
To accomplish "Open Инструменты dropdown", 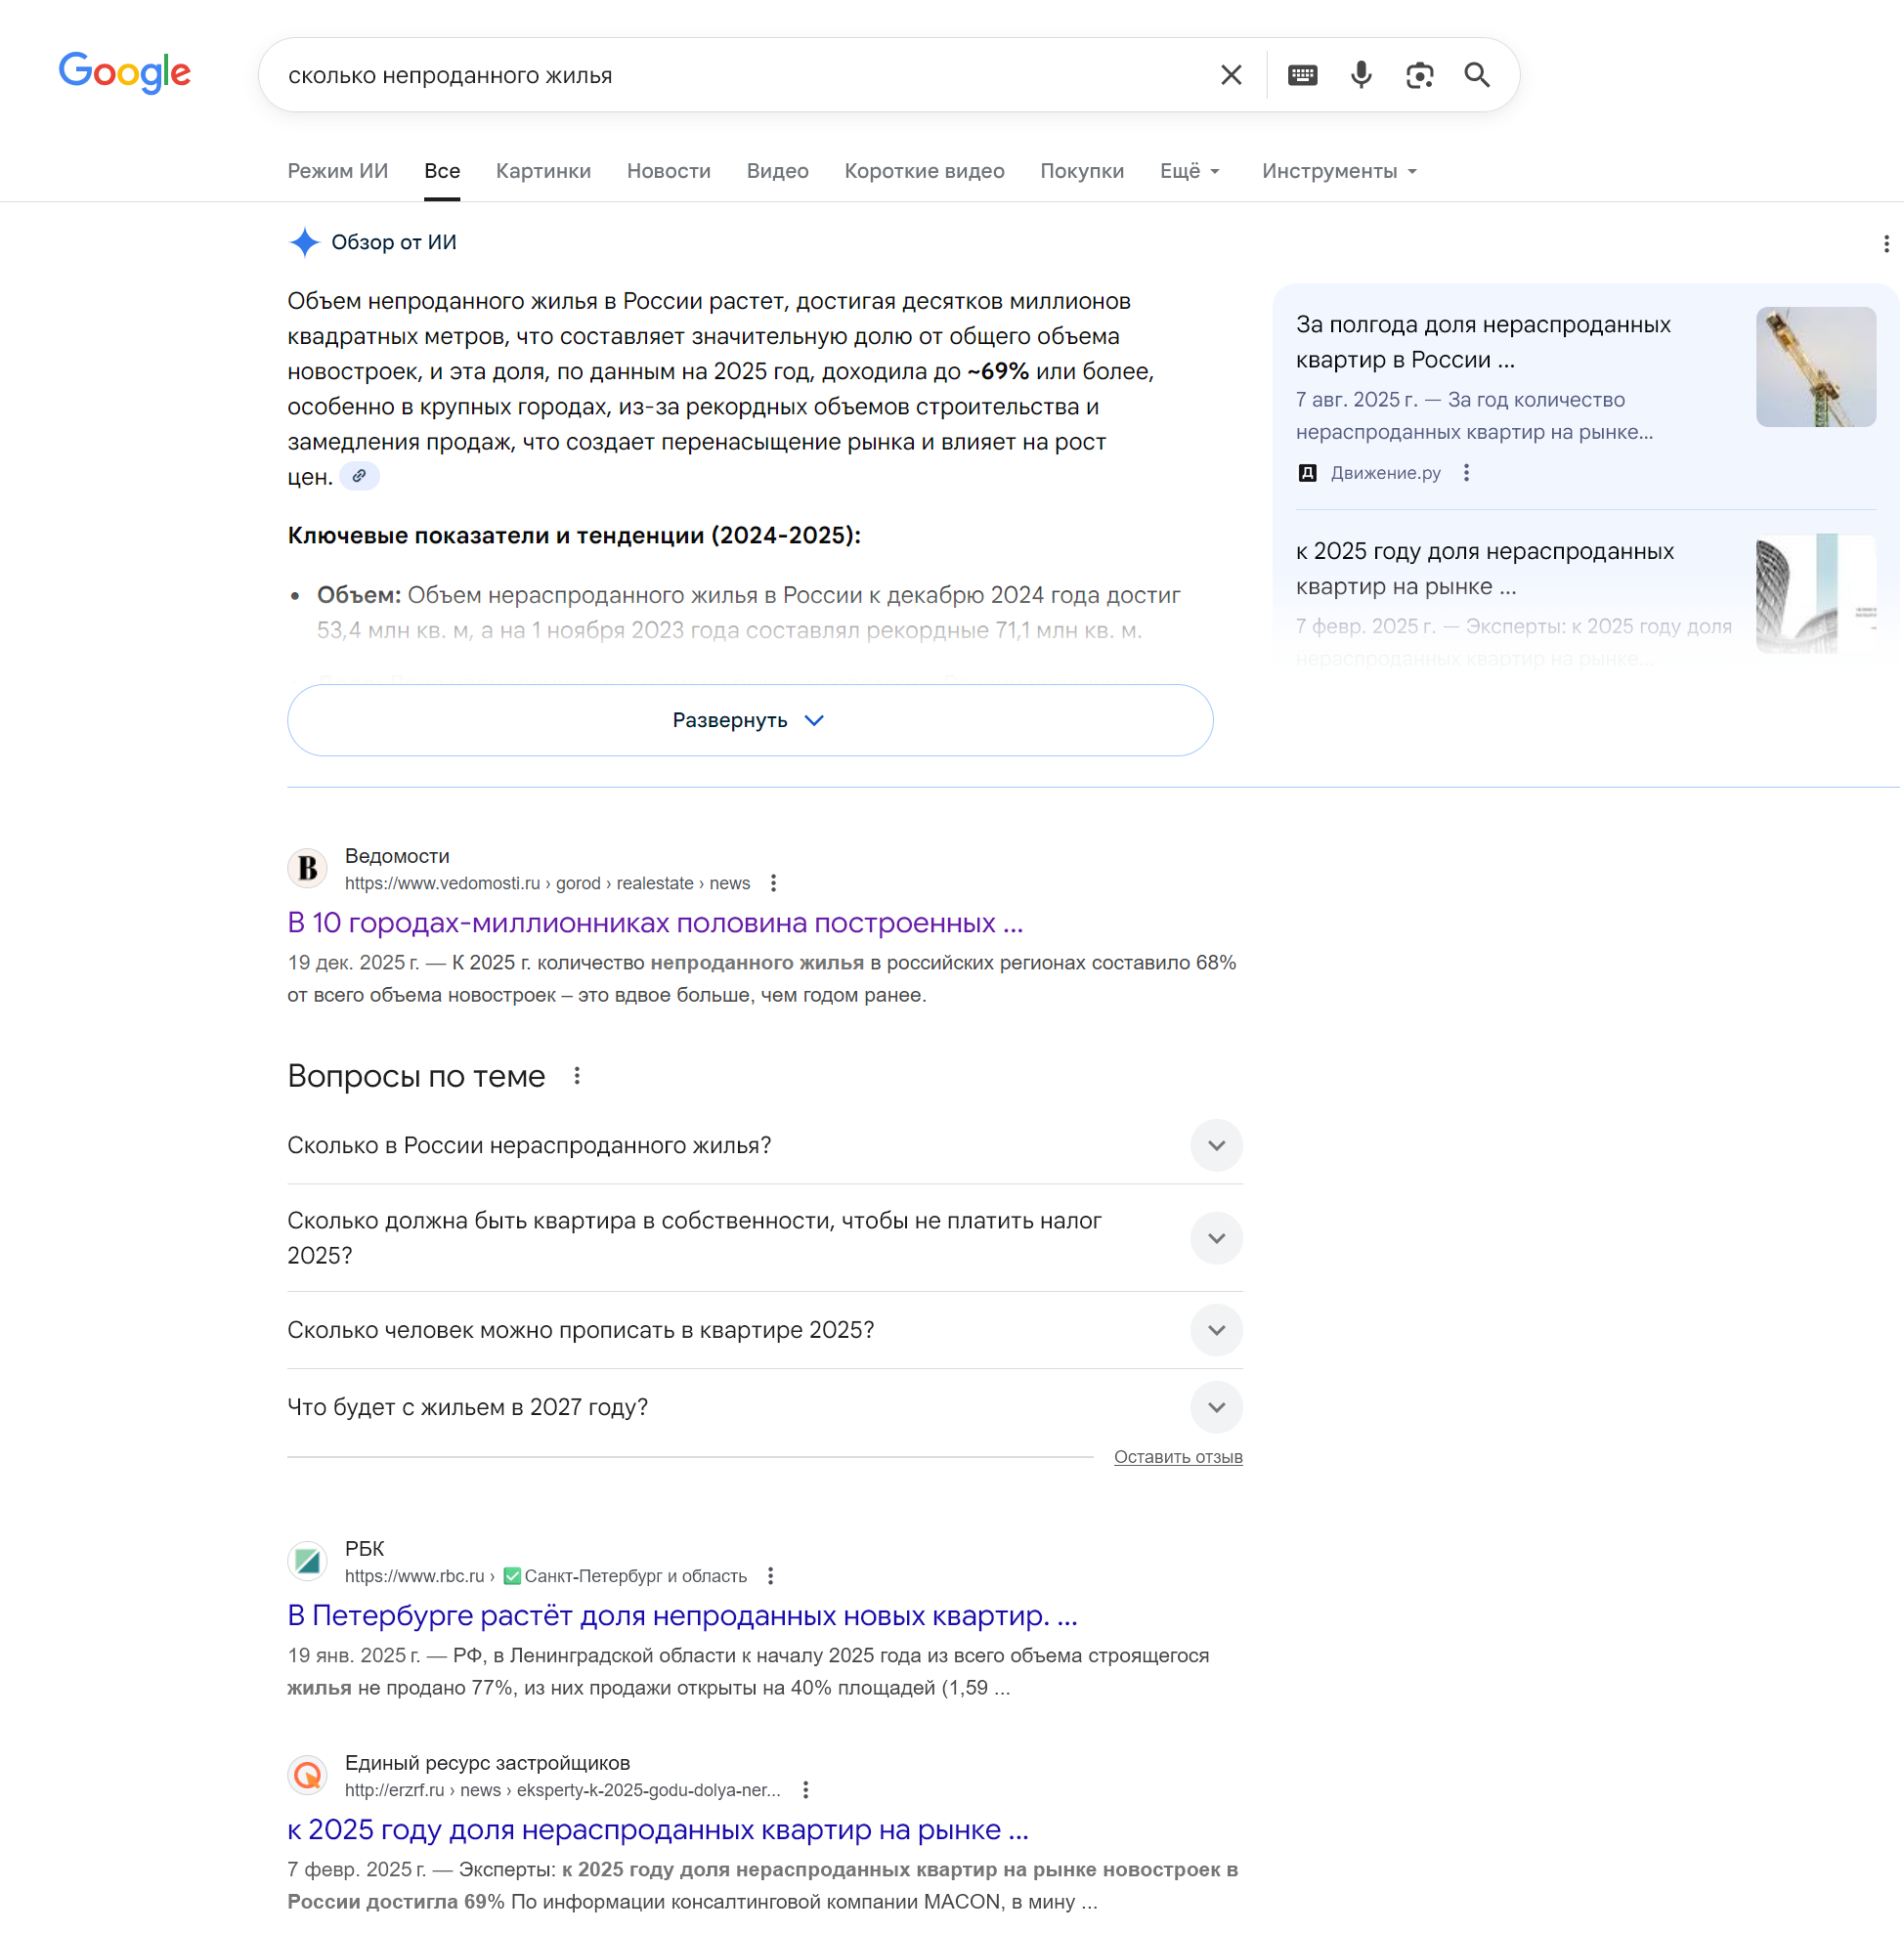I will (1339, 171).
